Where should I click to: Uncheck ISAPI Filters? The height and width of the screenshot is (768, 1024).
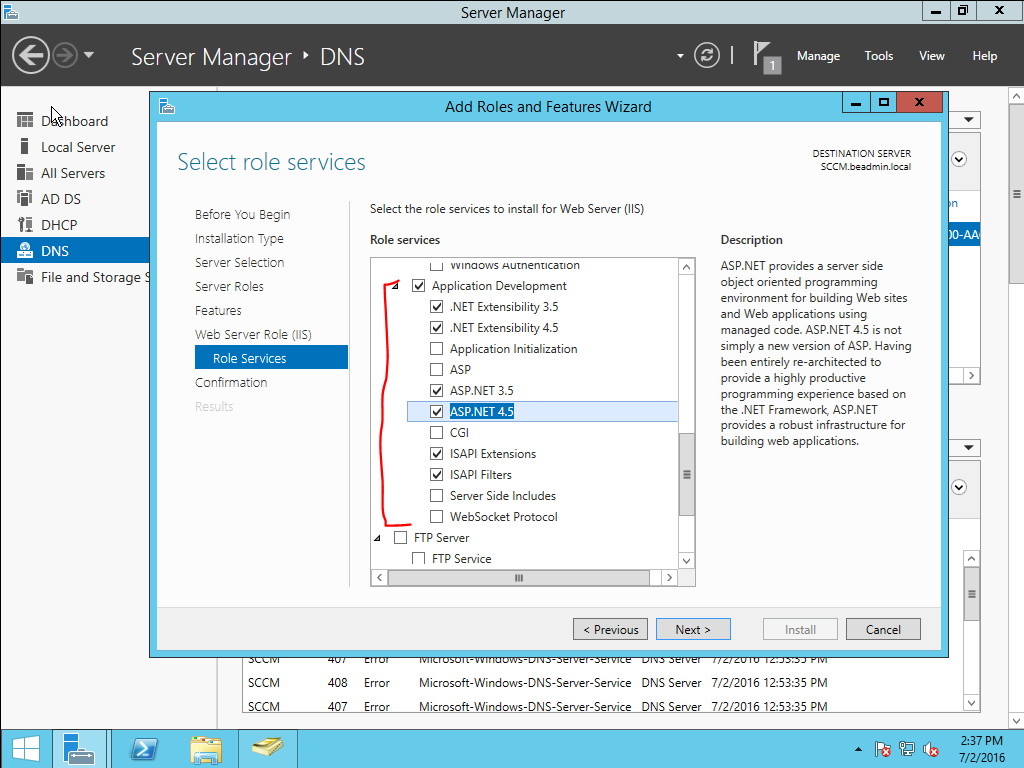tap(436, 474)
